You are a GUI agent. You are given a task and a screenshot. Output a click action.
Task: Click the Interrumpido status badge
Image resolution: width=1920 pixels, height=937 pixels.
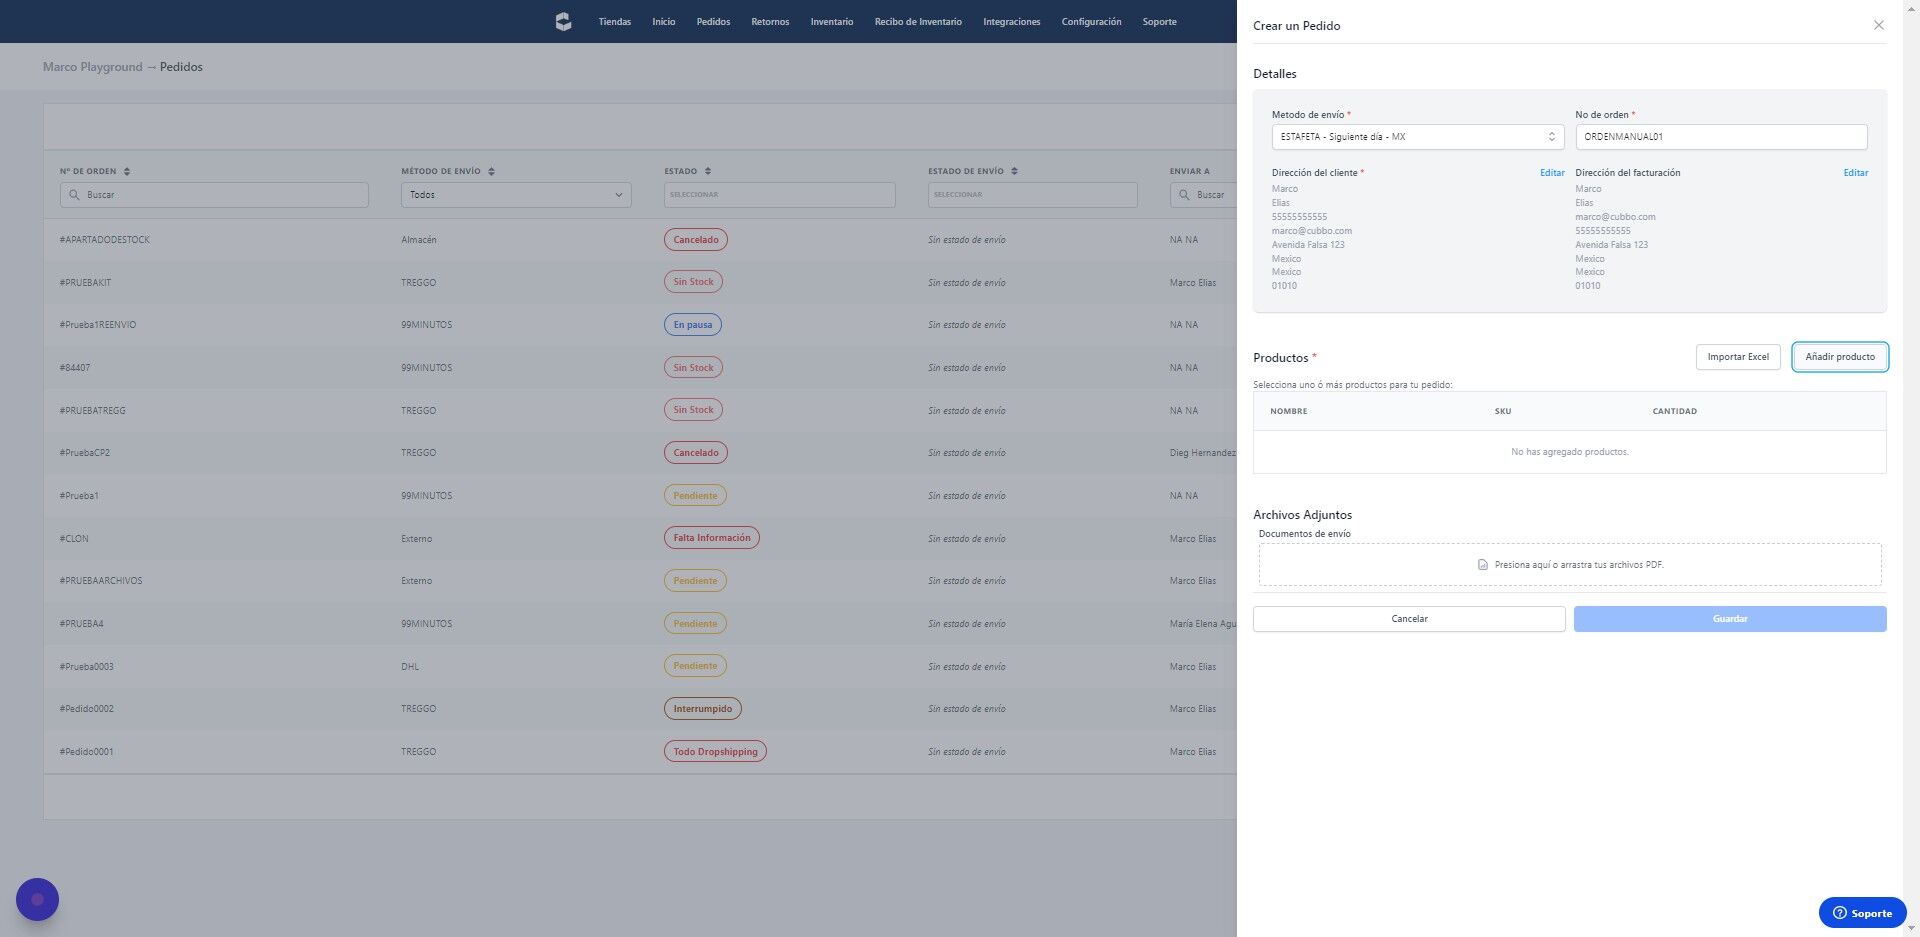(x=703, y=709)
